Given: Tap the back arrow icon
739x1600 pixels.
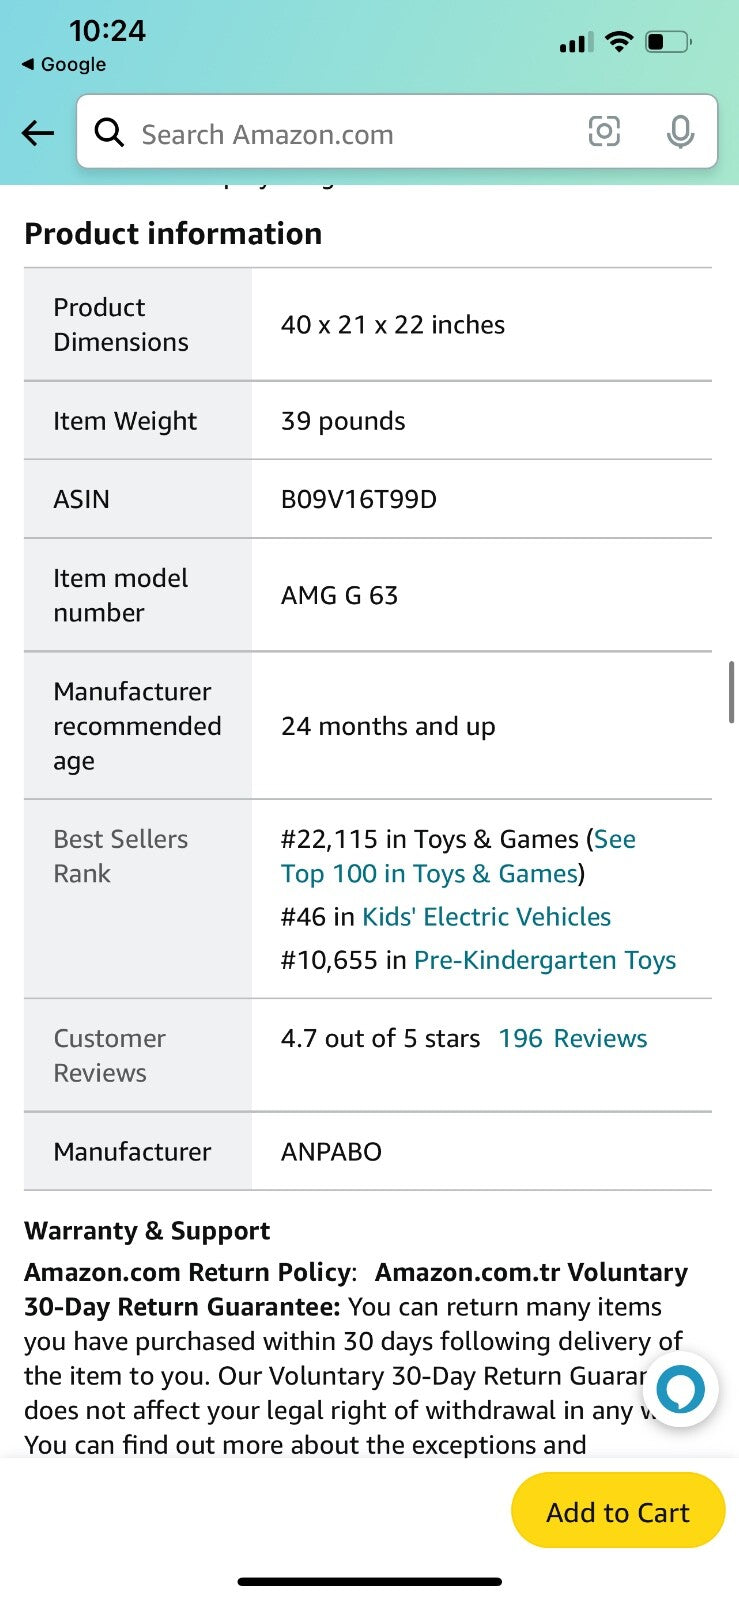Looking at the screenshot, I should (x=38, y=133).
